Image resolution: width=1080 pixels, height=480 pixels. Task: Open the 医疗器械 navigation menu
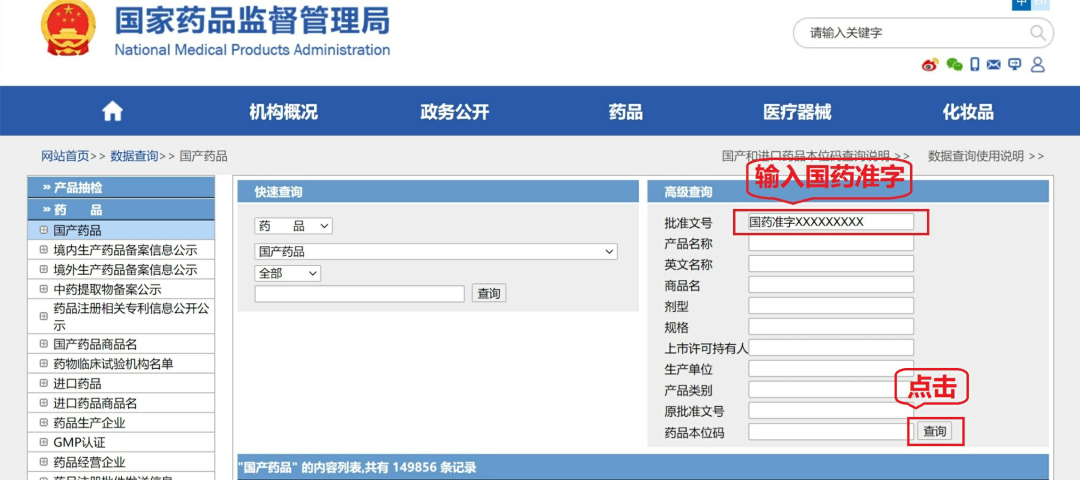[x=797, y=112]
